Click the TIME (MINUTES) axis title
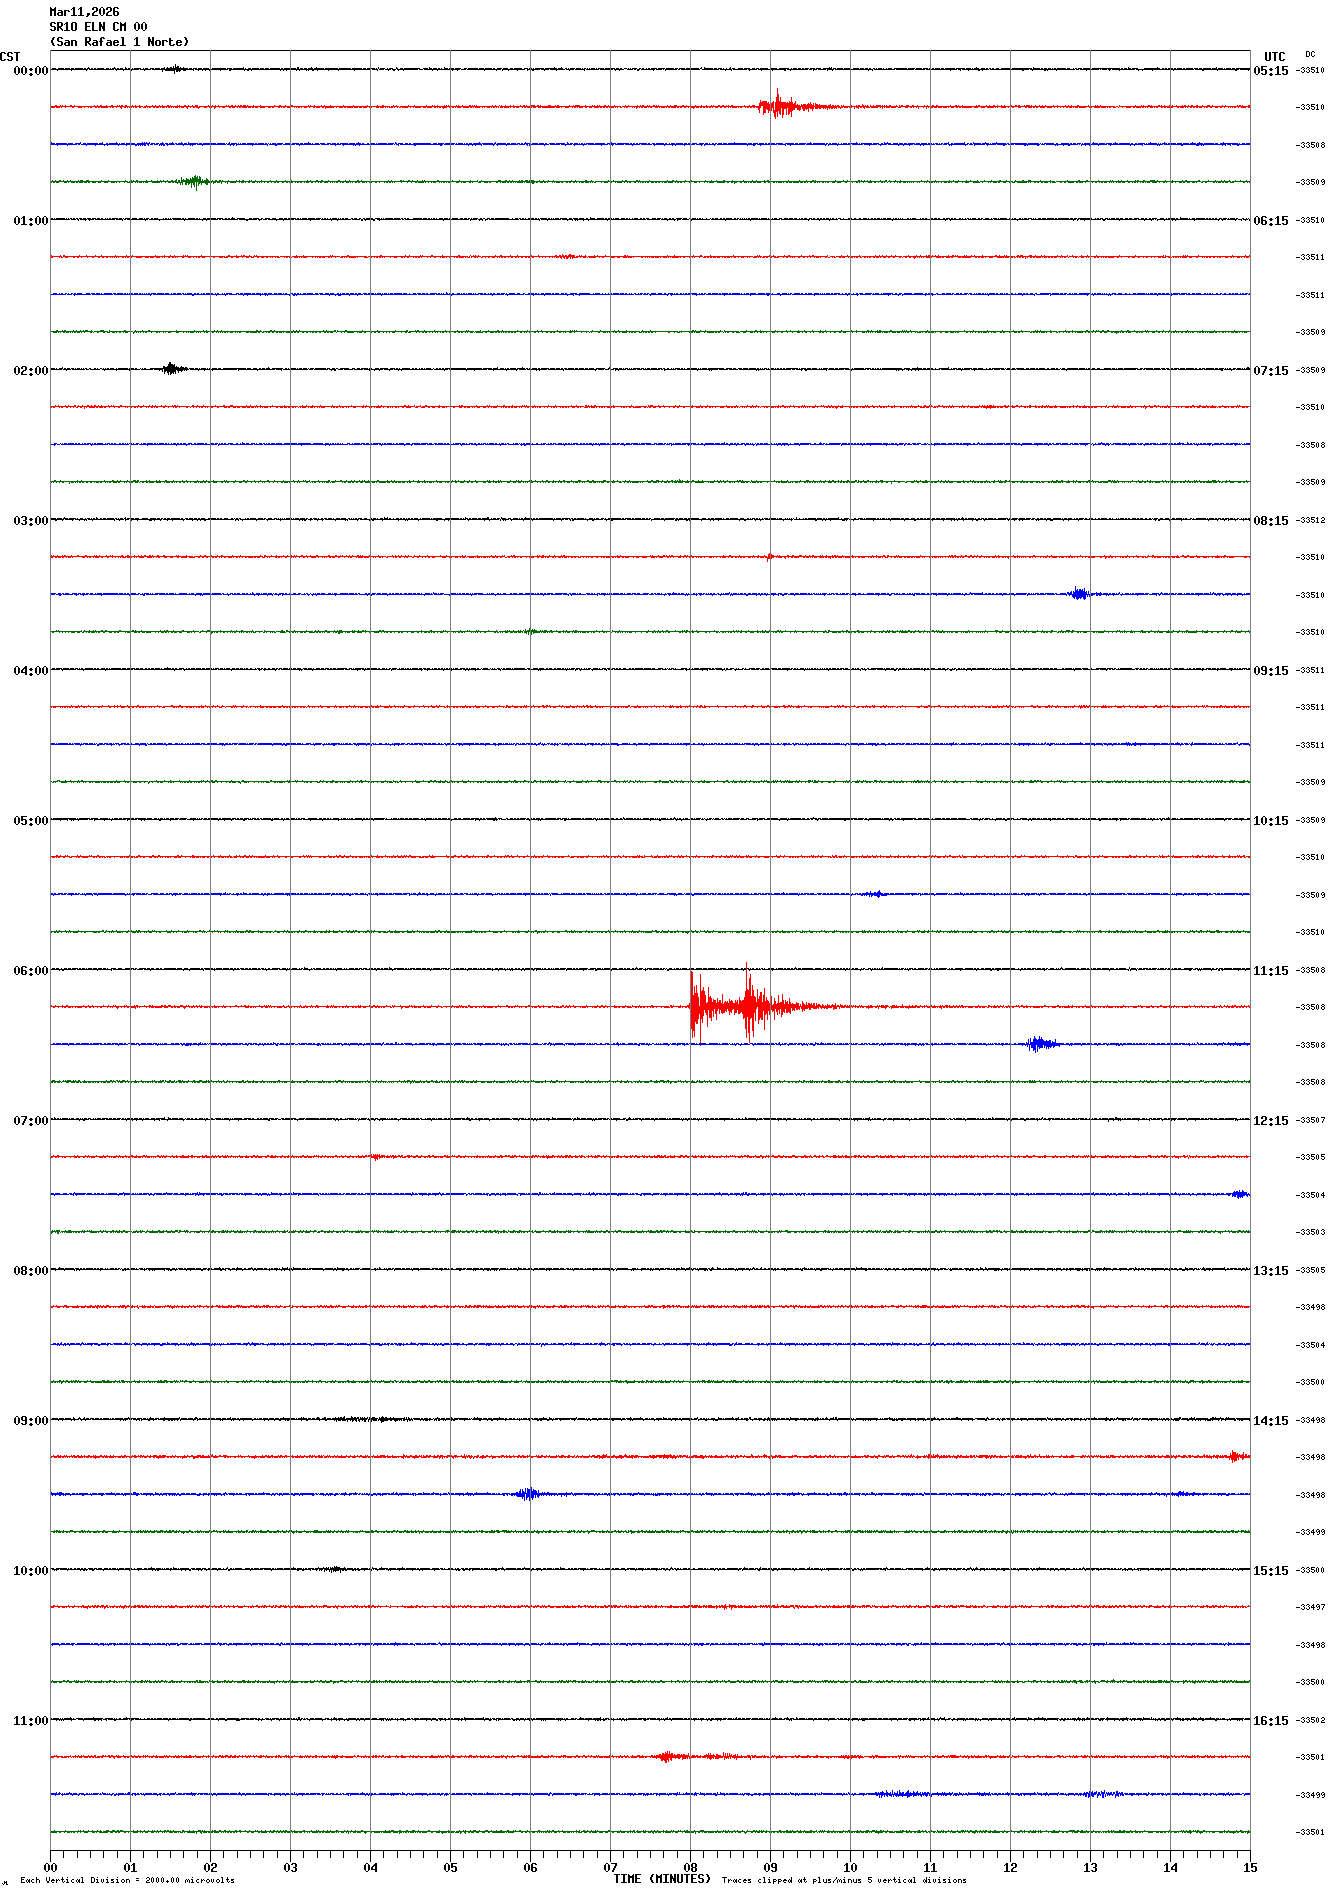Screen dimensions: 1330x1894 (661, 1879)
